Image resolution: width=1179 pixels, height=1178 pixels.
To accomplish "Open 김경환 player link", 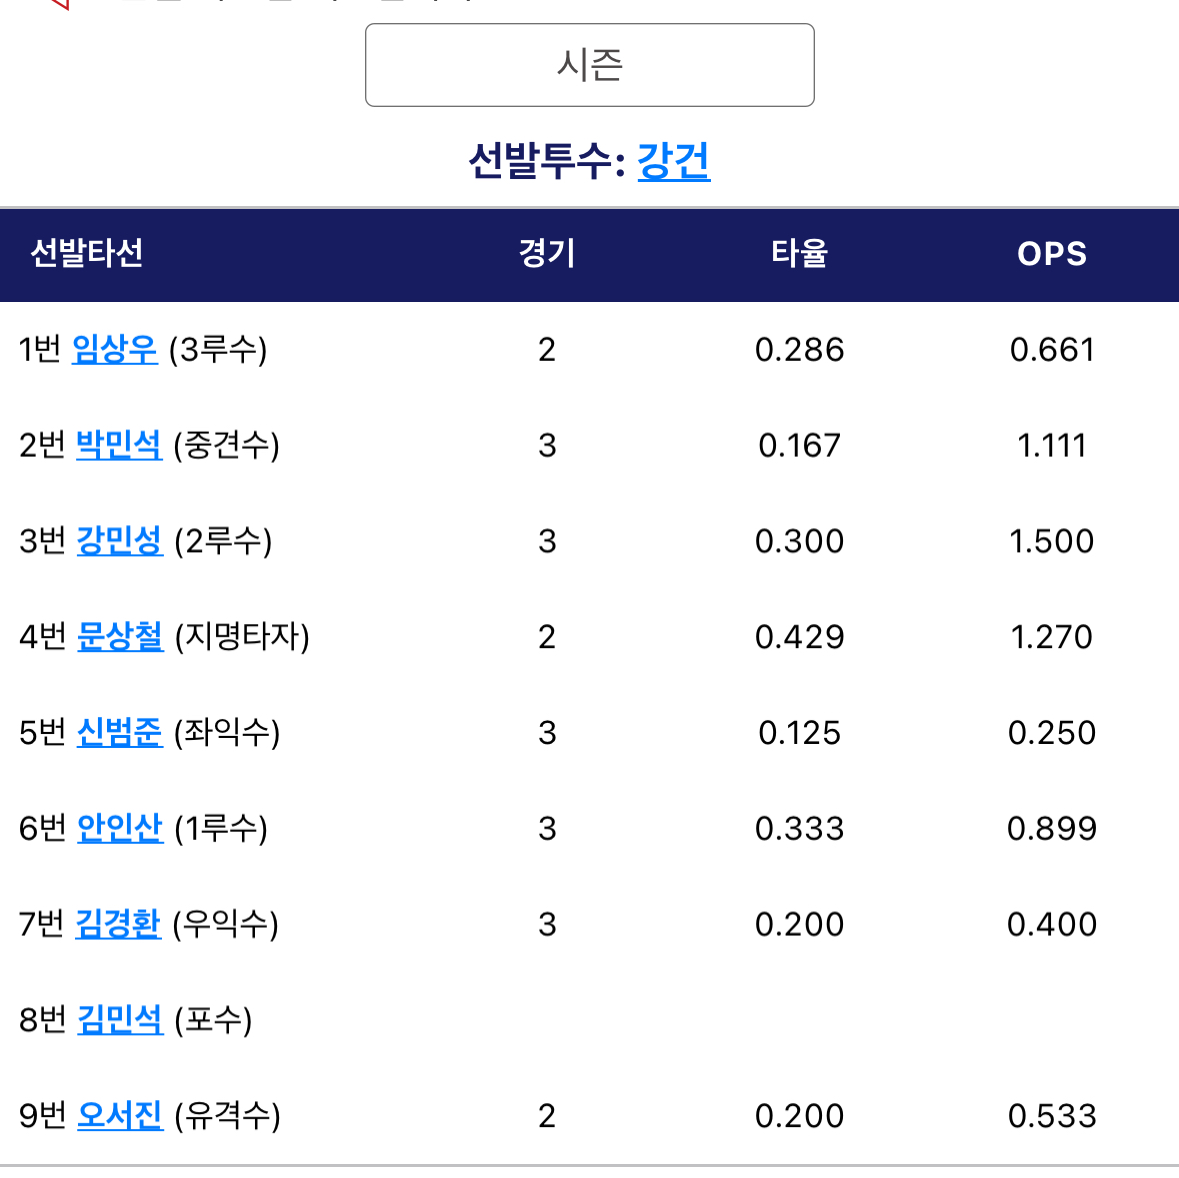I will tap(118, 924).
